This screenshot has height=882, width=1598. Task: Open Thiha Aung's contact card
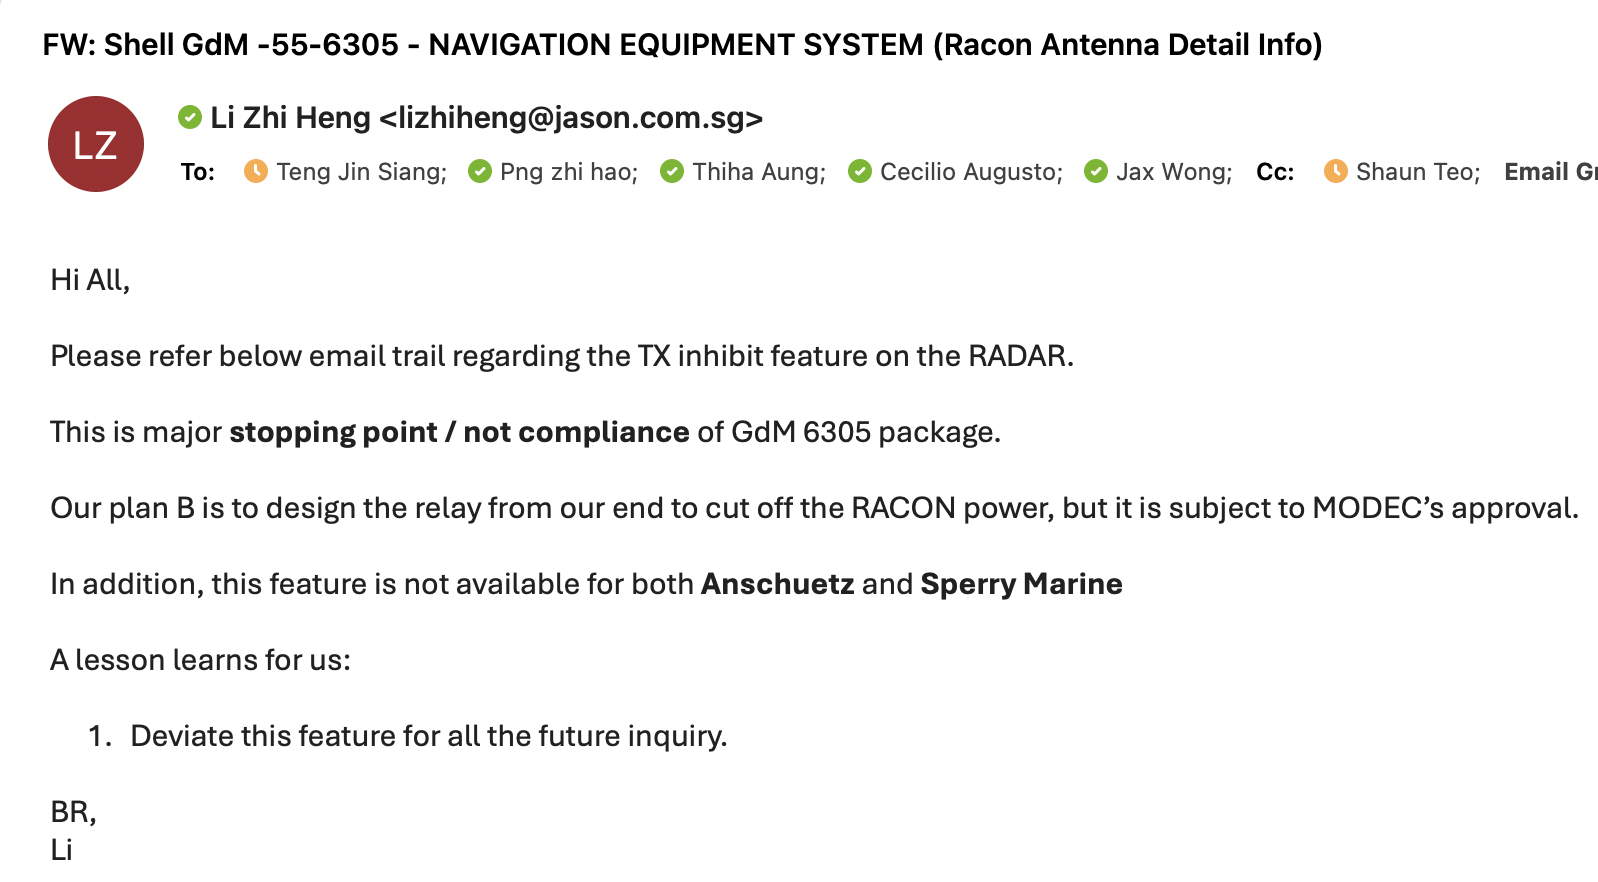tap(759, 172)
